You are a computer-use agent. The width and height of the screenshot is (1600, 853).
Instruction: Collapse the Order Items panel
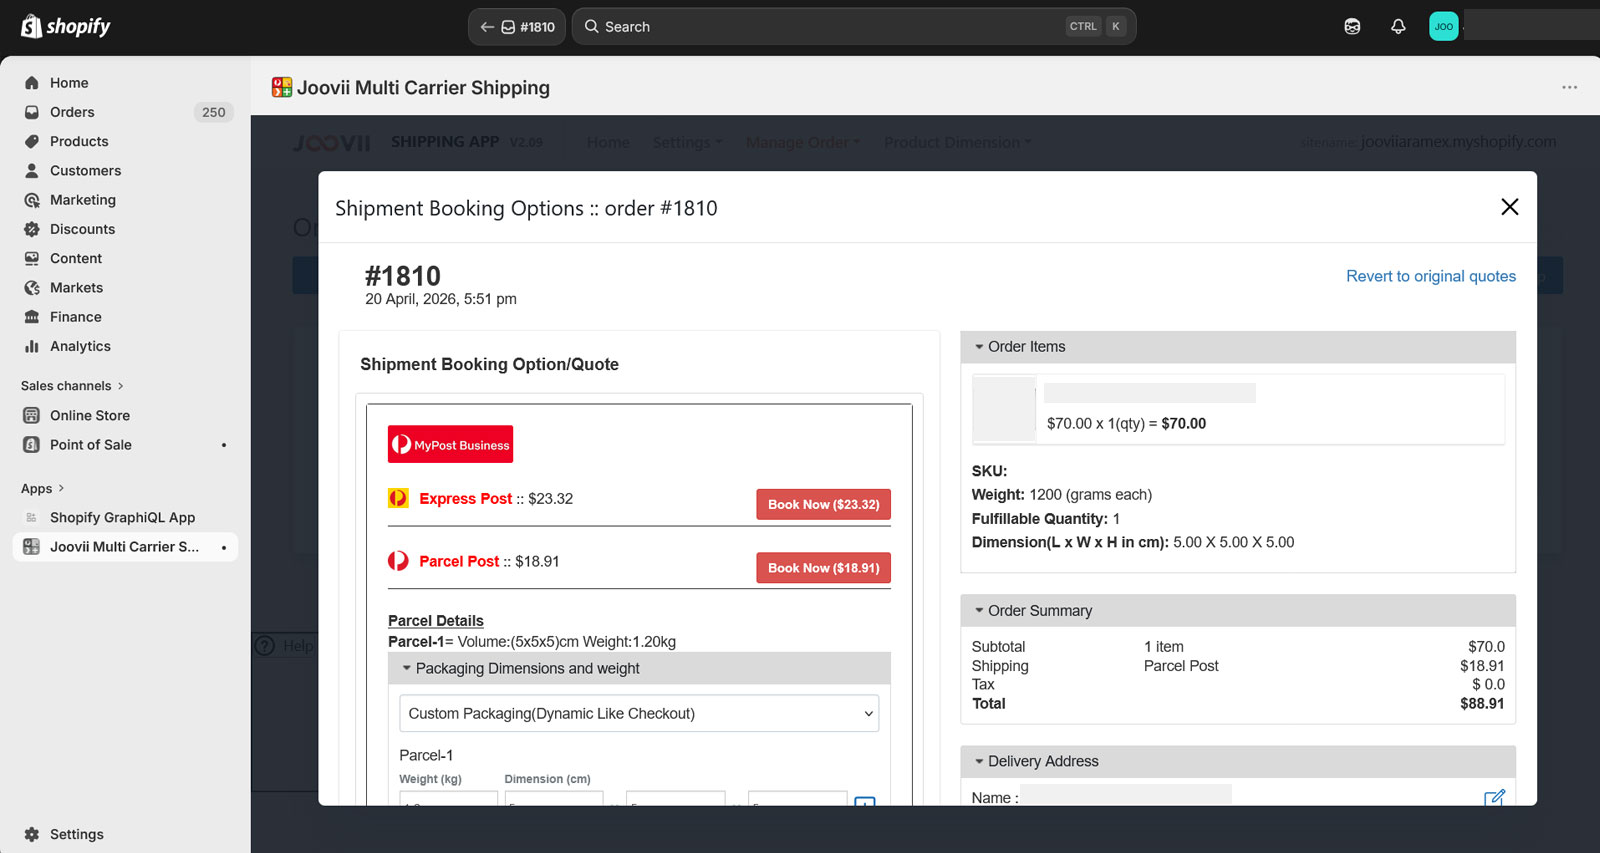pos(1238,347)
